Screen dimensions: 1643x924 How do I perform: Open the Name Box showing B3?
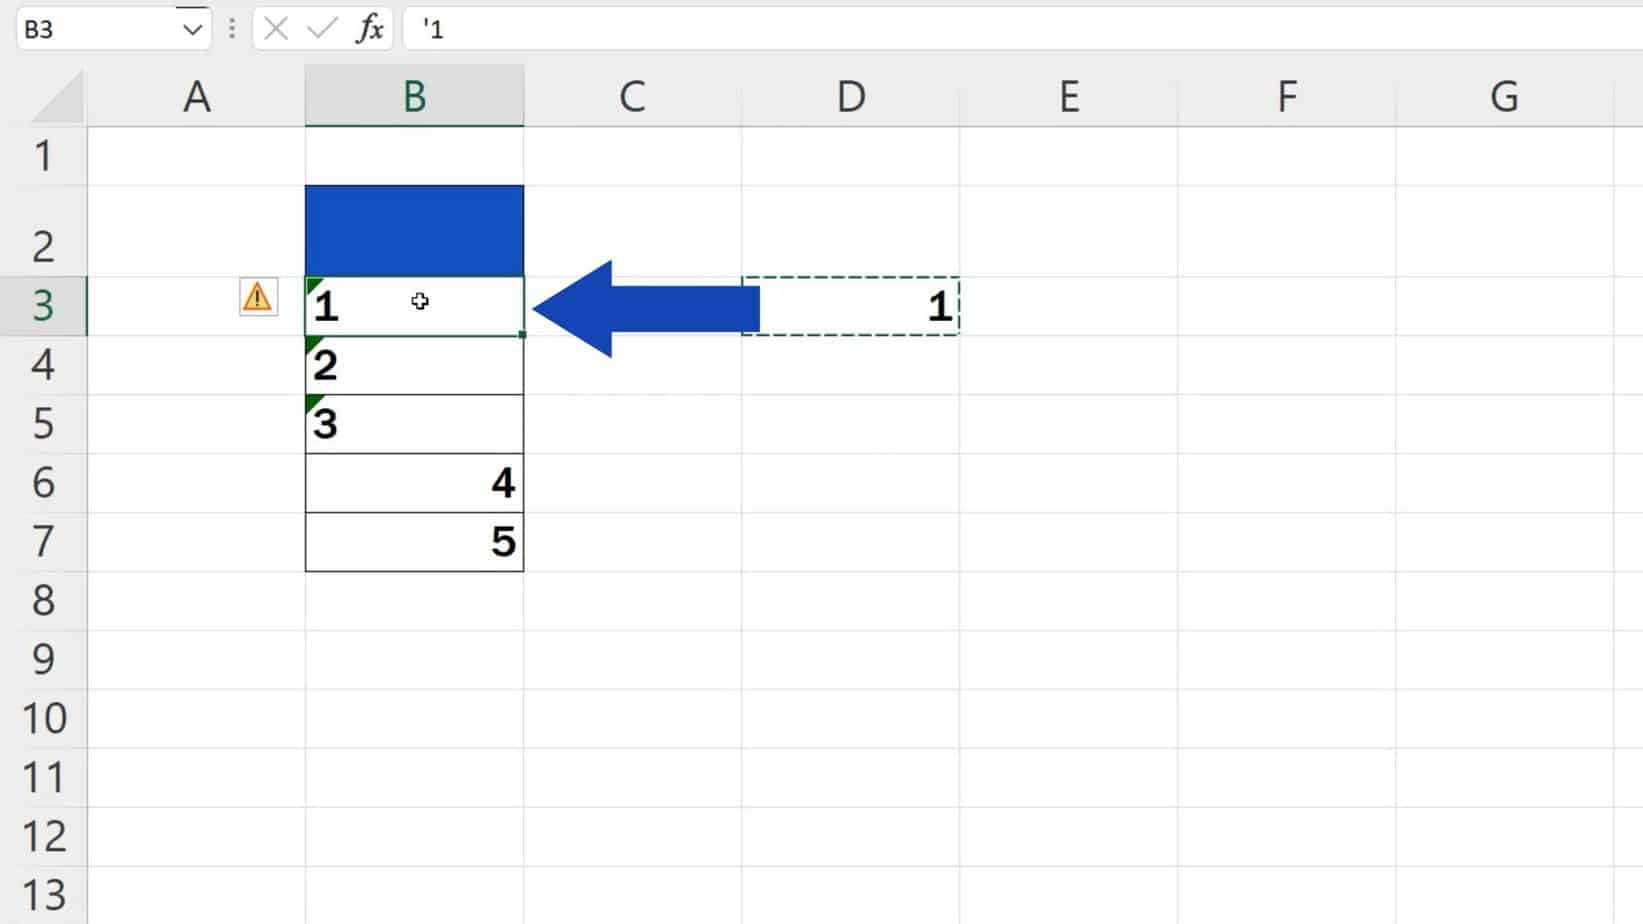(x=100, y=29)
